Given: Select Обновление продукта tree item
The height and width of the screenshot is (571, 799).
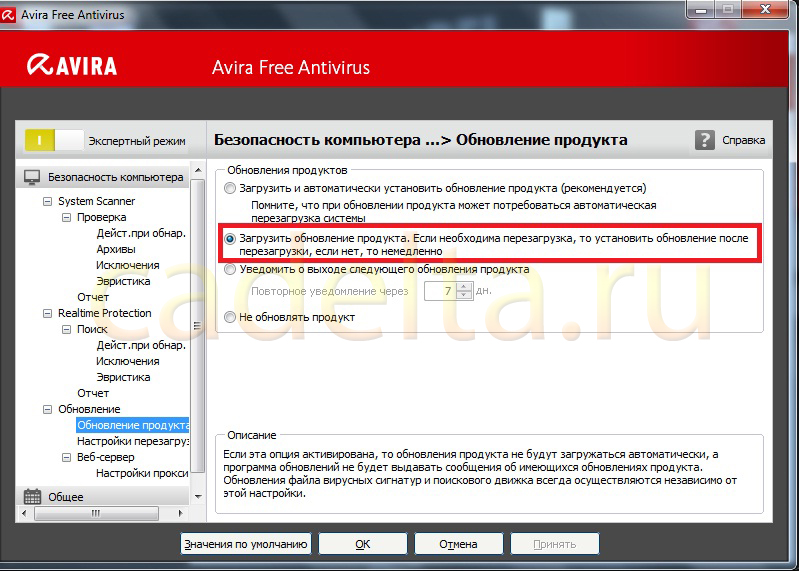Looking at the screenshot, I should [x=132, y=425].
